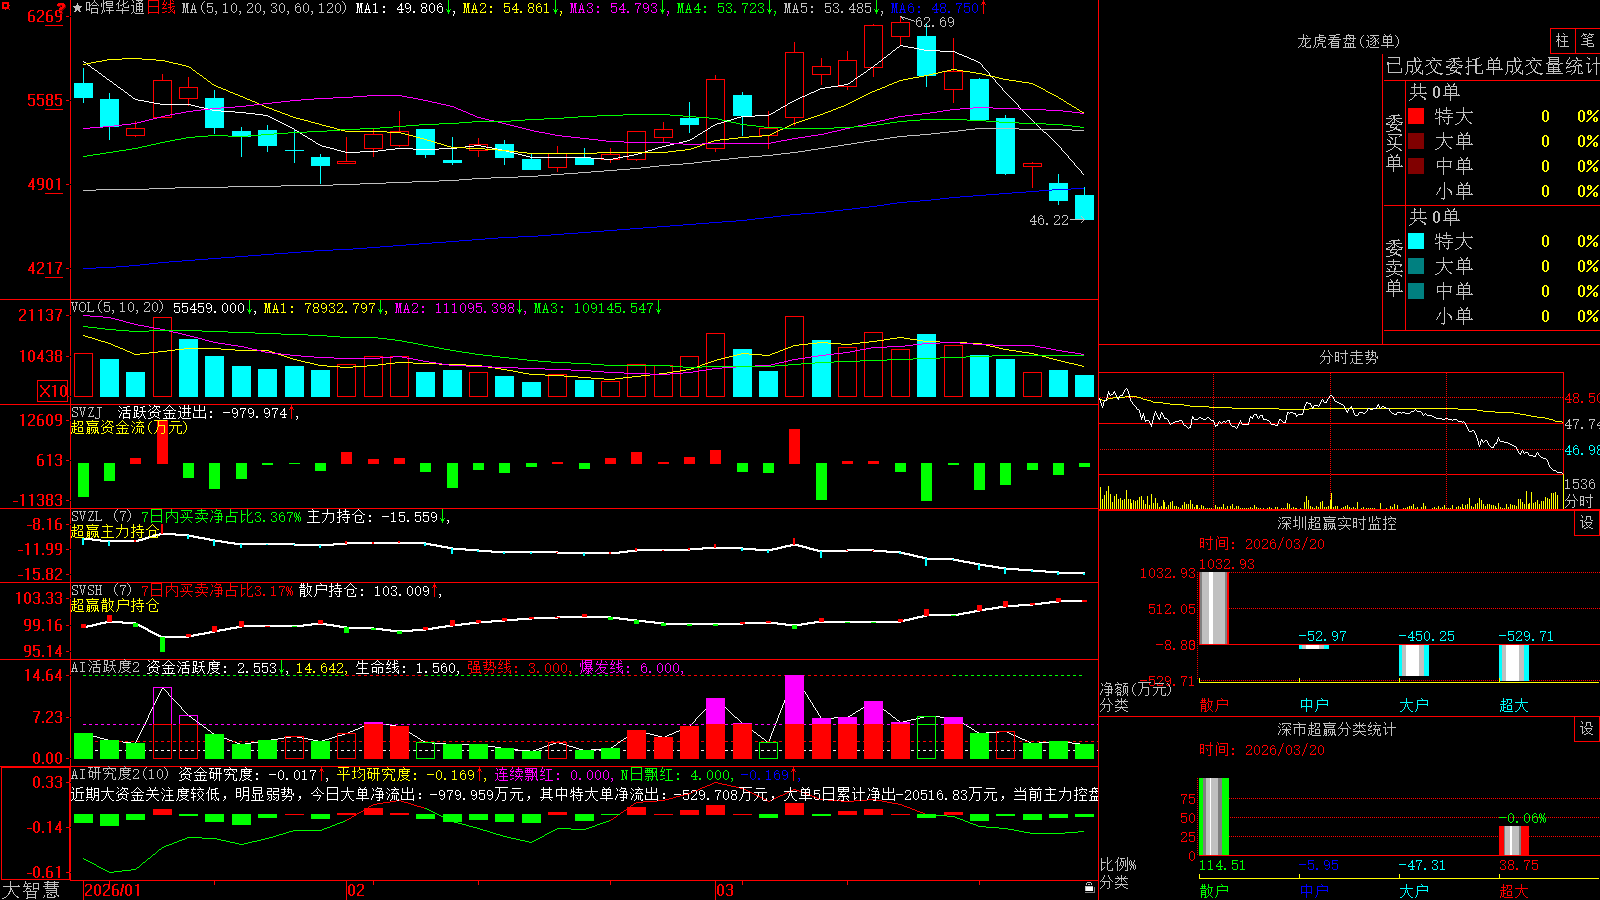Viewport: 1600px width, 900px height.
Task: Click the 超赢主力持仓 label
Action: point(115,531)
